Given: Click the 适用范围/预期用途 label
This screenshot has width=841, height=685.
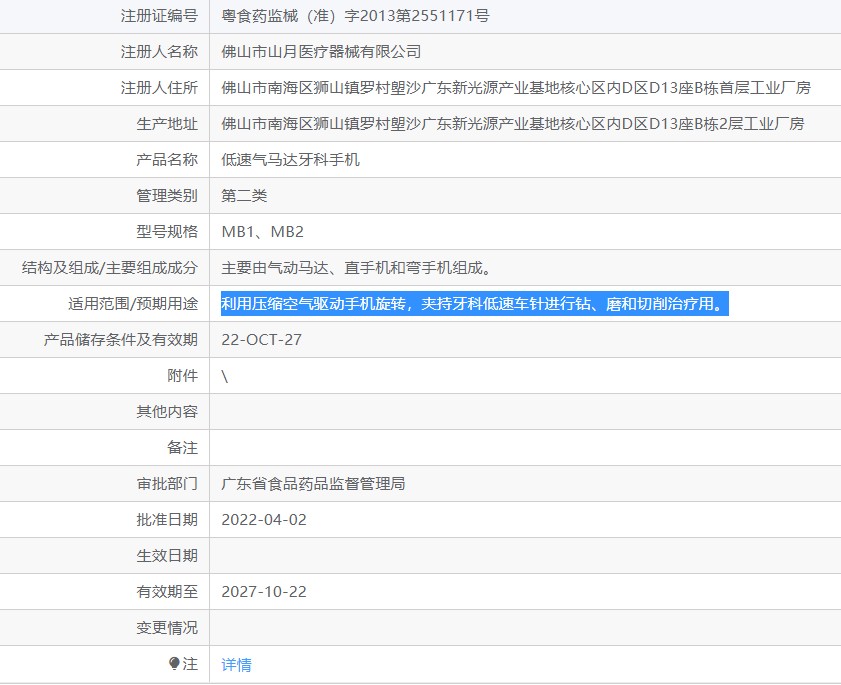Looking at the screenshot, I should click(133, 304).
